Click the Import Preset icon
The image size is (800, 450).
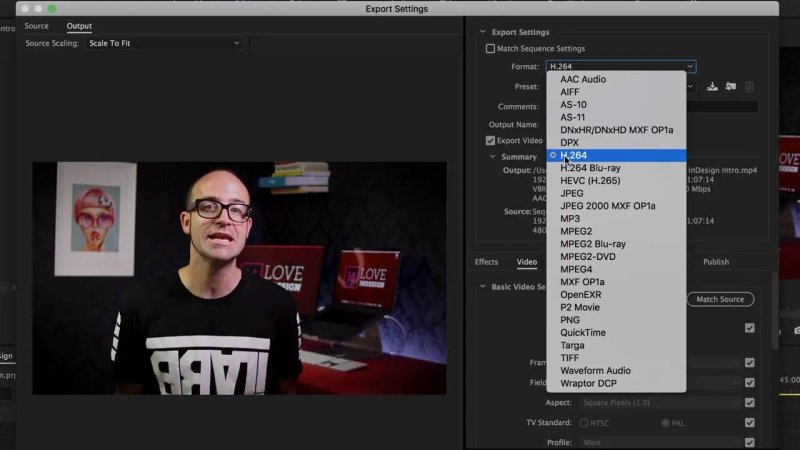731,87
